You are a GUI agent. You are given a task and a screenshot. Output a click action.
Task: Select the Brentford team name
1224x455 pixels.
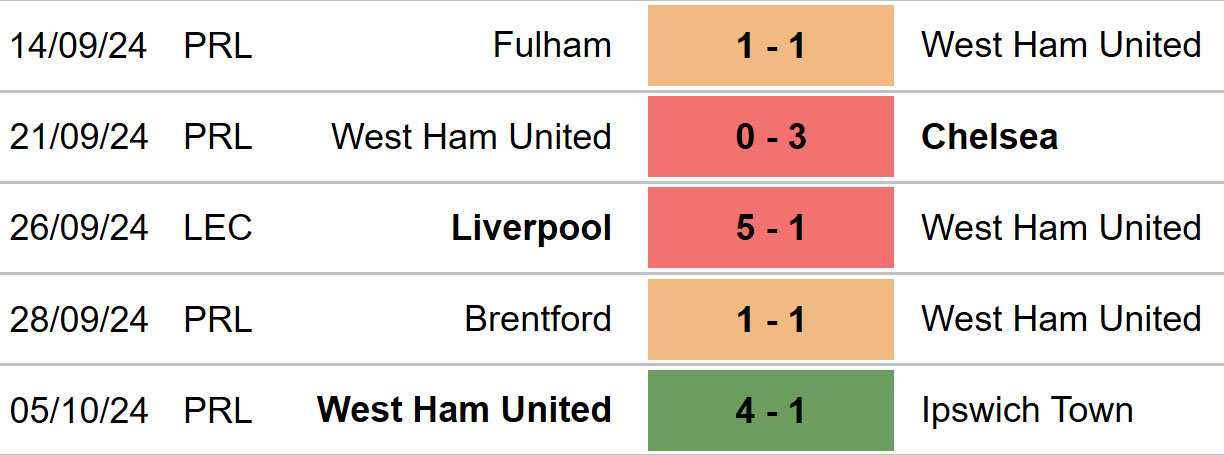pos(538,319)
